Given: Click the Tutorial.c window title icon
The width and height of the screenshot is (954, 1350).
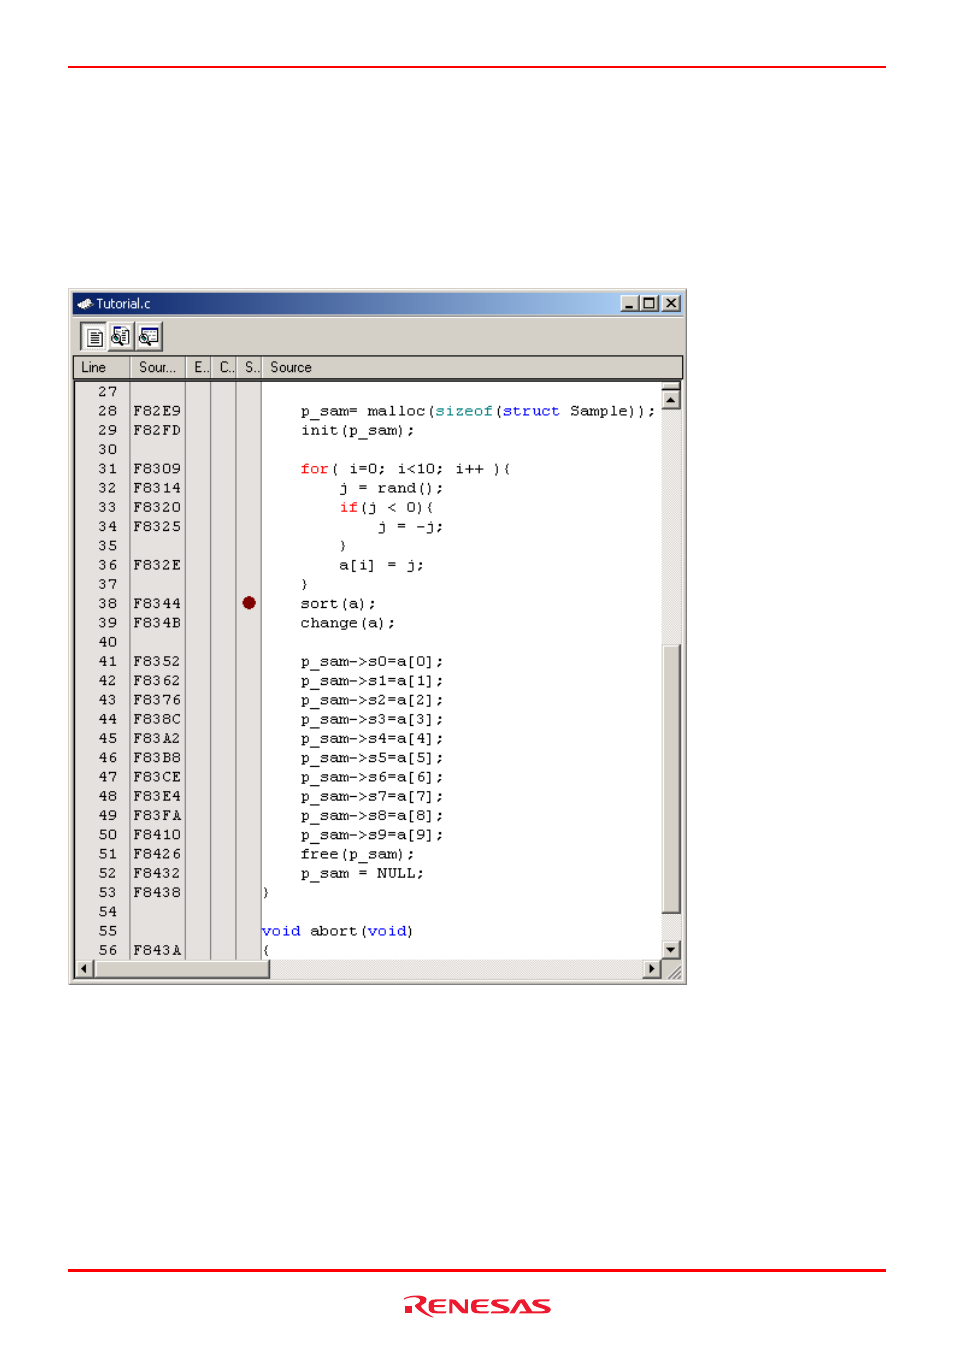Looking at the screenshot, I should click(84, 304).
